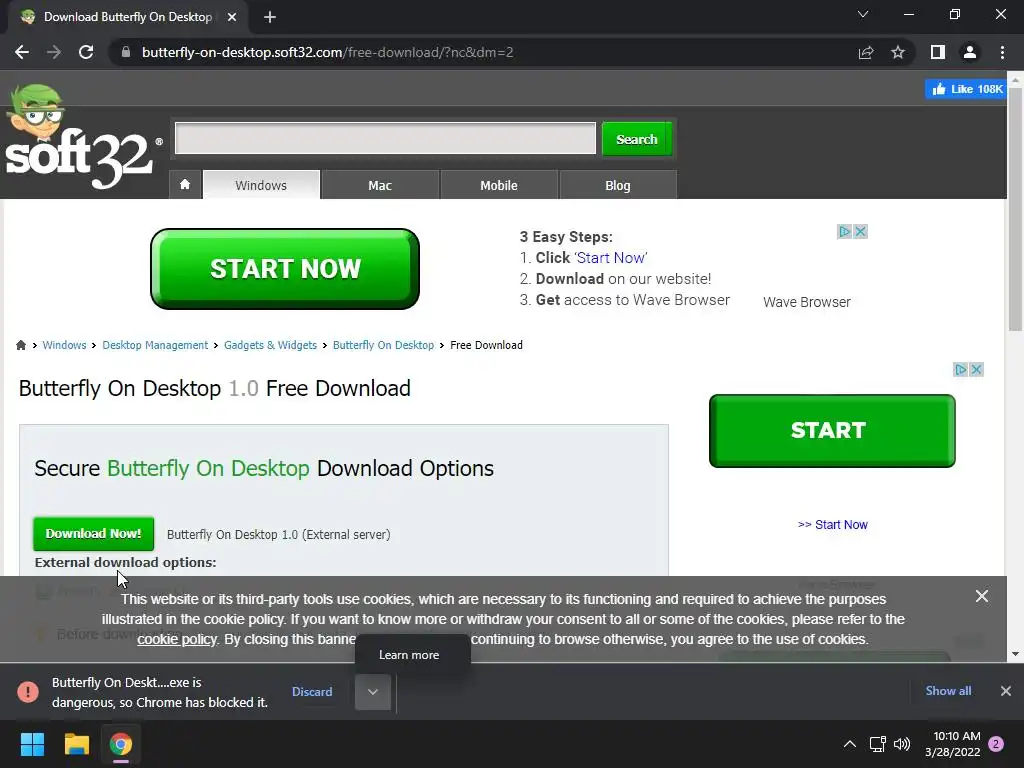Viewport: 1024px width, 768px height.
Task: Click the browser forward arrow
Action: pos(54,52)
